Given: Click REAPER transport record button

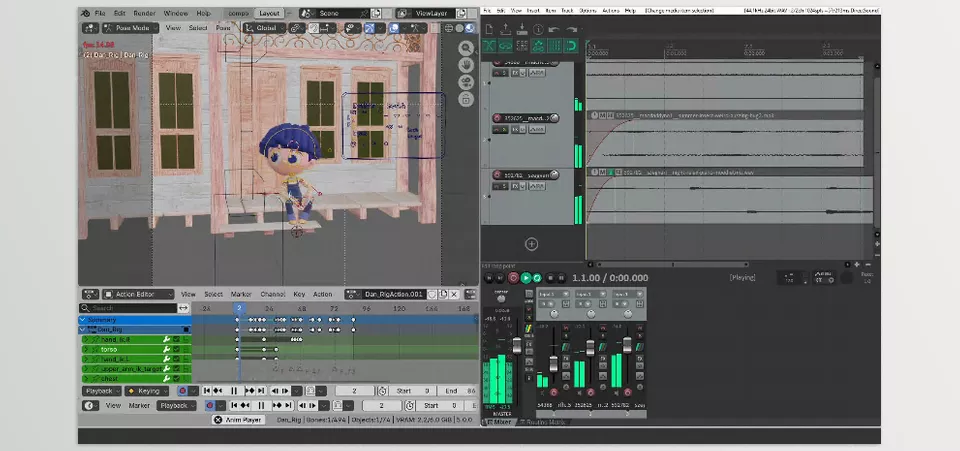Looking at the screenshot, I should pyautogui.click(x=513, y=278).
